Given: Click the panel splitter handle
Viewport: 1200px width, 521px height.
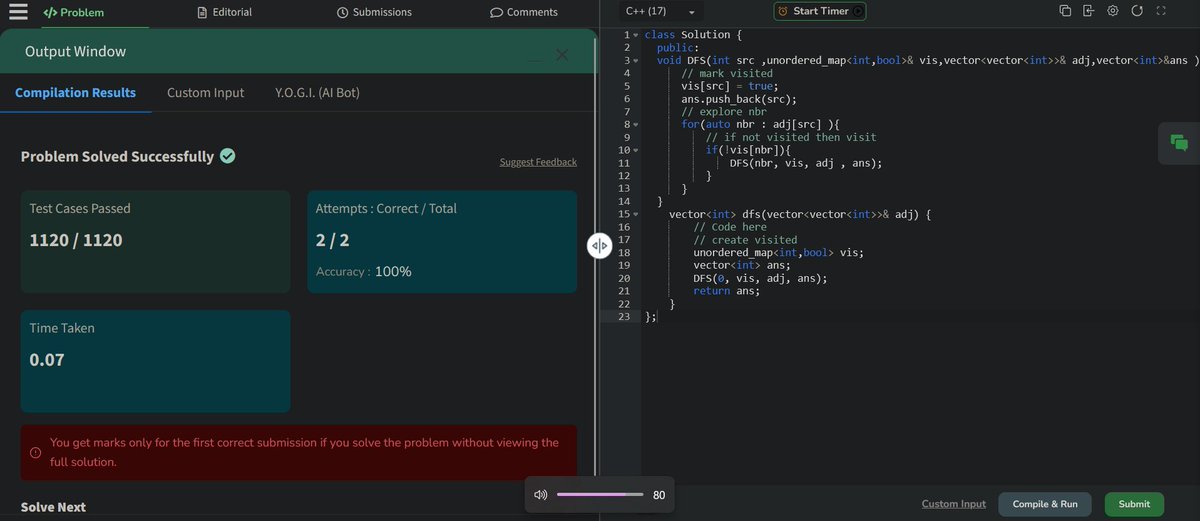Looking at the screenshot, I should point(599,245).
